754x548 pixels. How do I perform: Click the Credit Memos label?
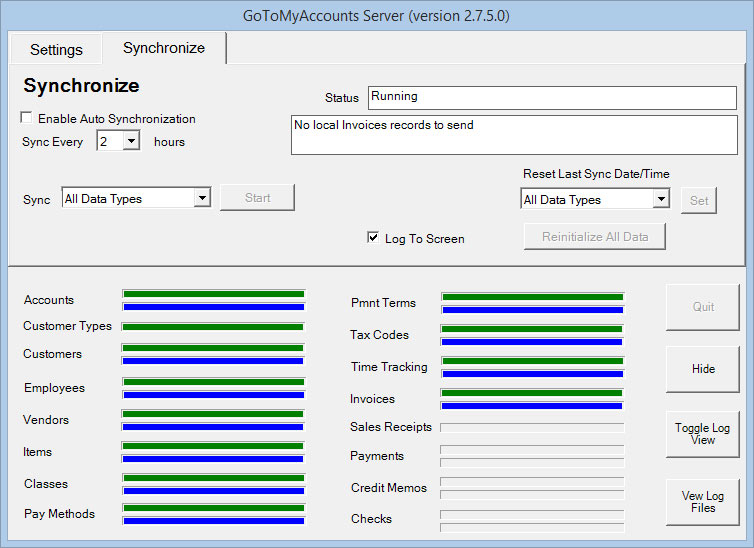(x=389, y=488)
